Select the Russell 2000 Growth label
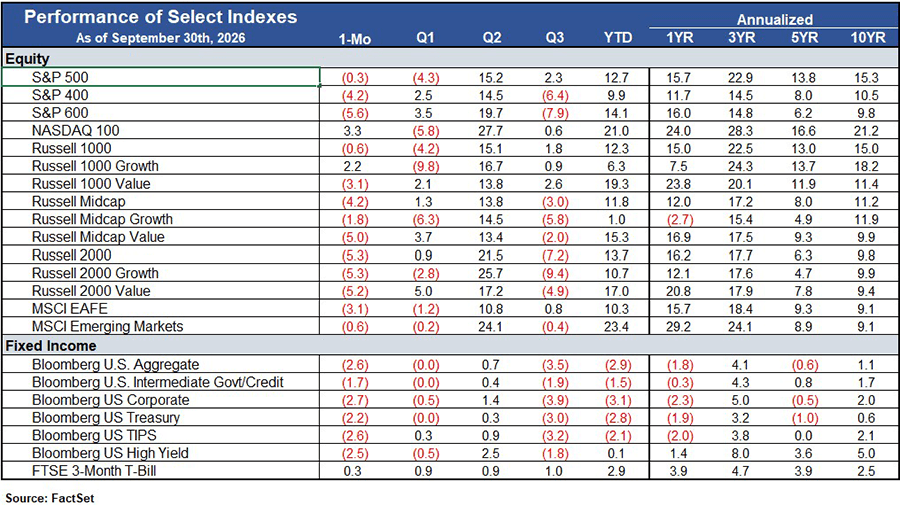 point(95,273)
